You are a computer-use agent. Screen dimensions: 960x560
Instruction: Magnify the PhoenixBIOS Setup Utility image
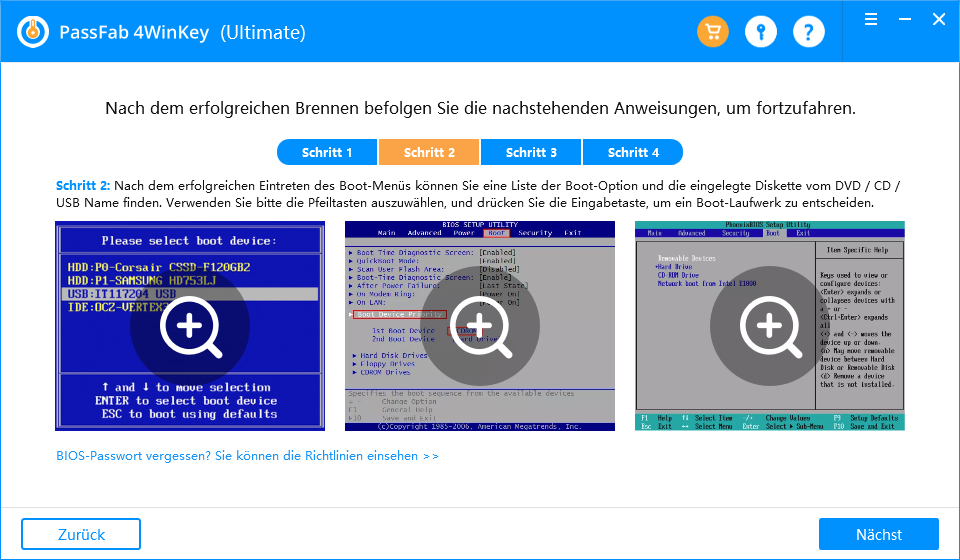(x=770, y=326)
